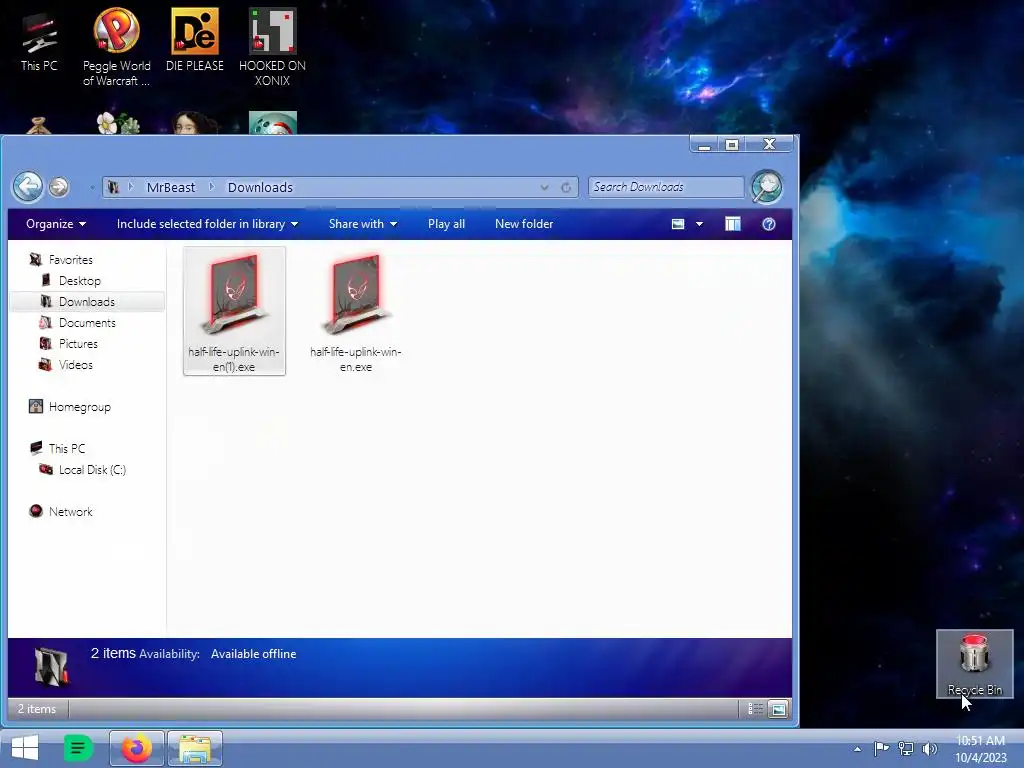Click Available offline text in details pane

(253, 654)
